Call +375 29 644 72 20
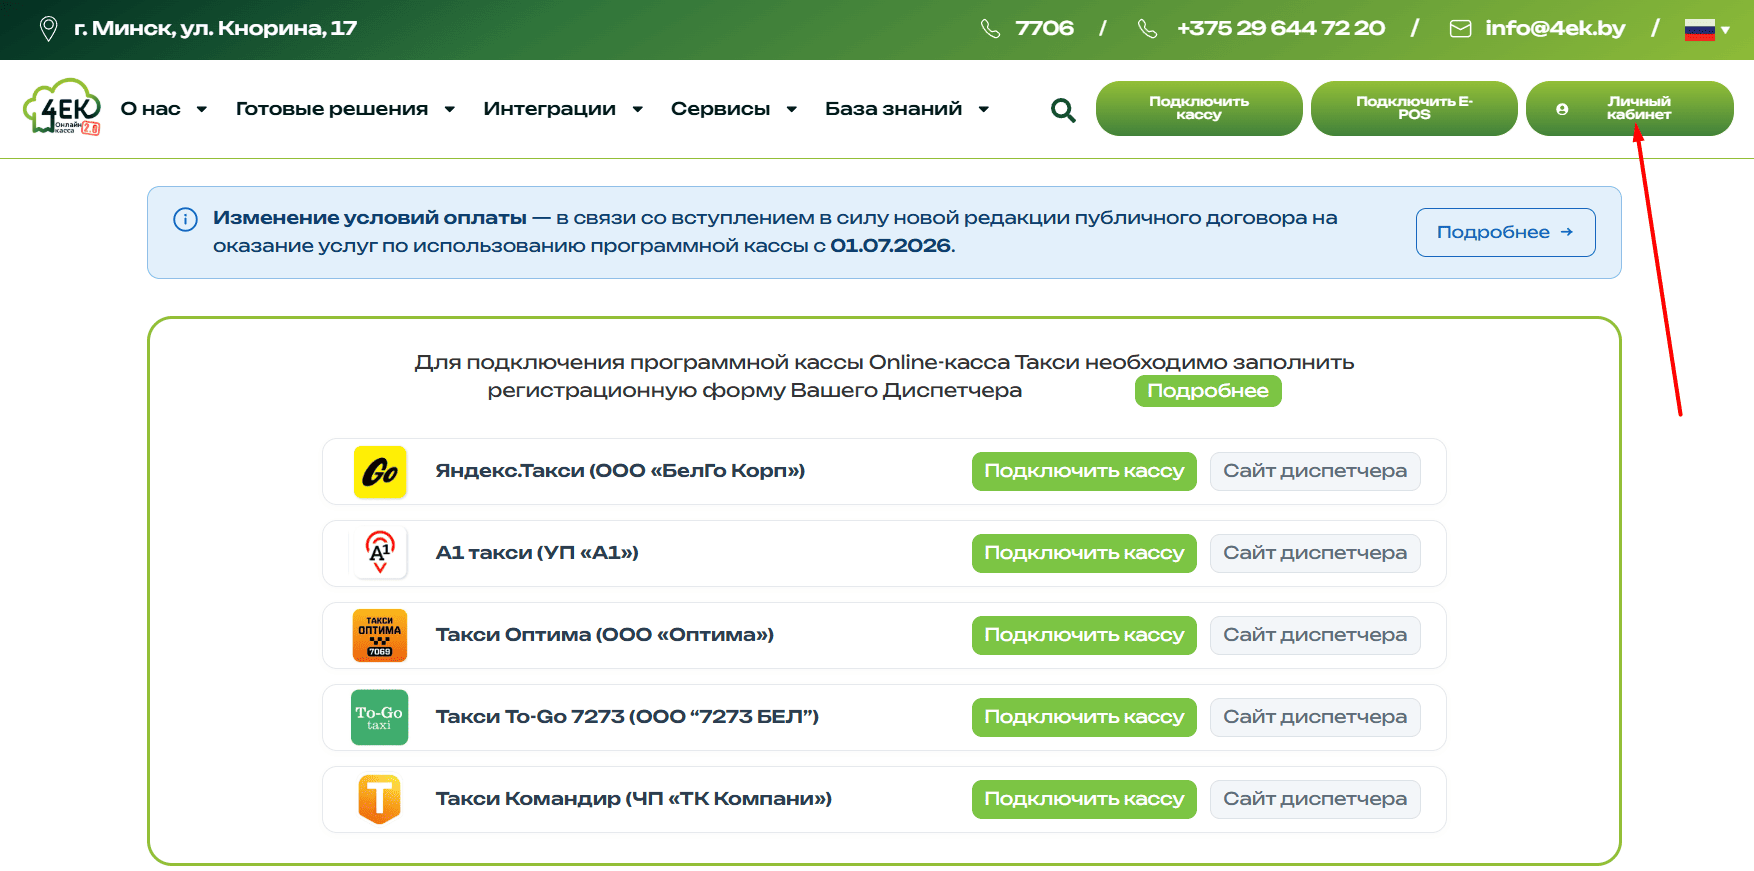 coord(1281,28)
